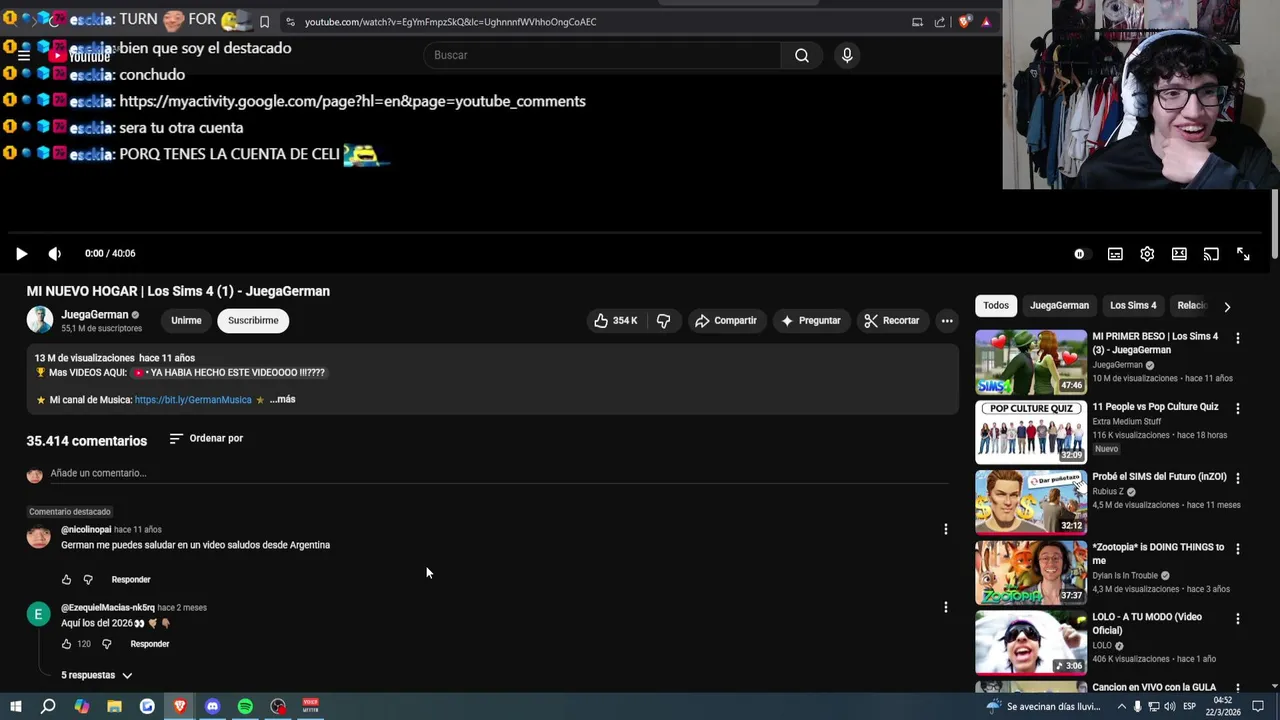Show more filter chips with the right arrow
The height and width of the screenshot is (720, 1280).
[1227, 306]
